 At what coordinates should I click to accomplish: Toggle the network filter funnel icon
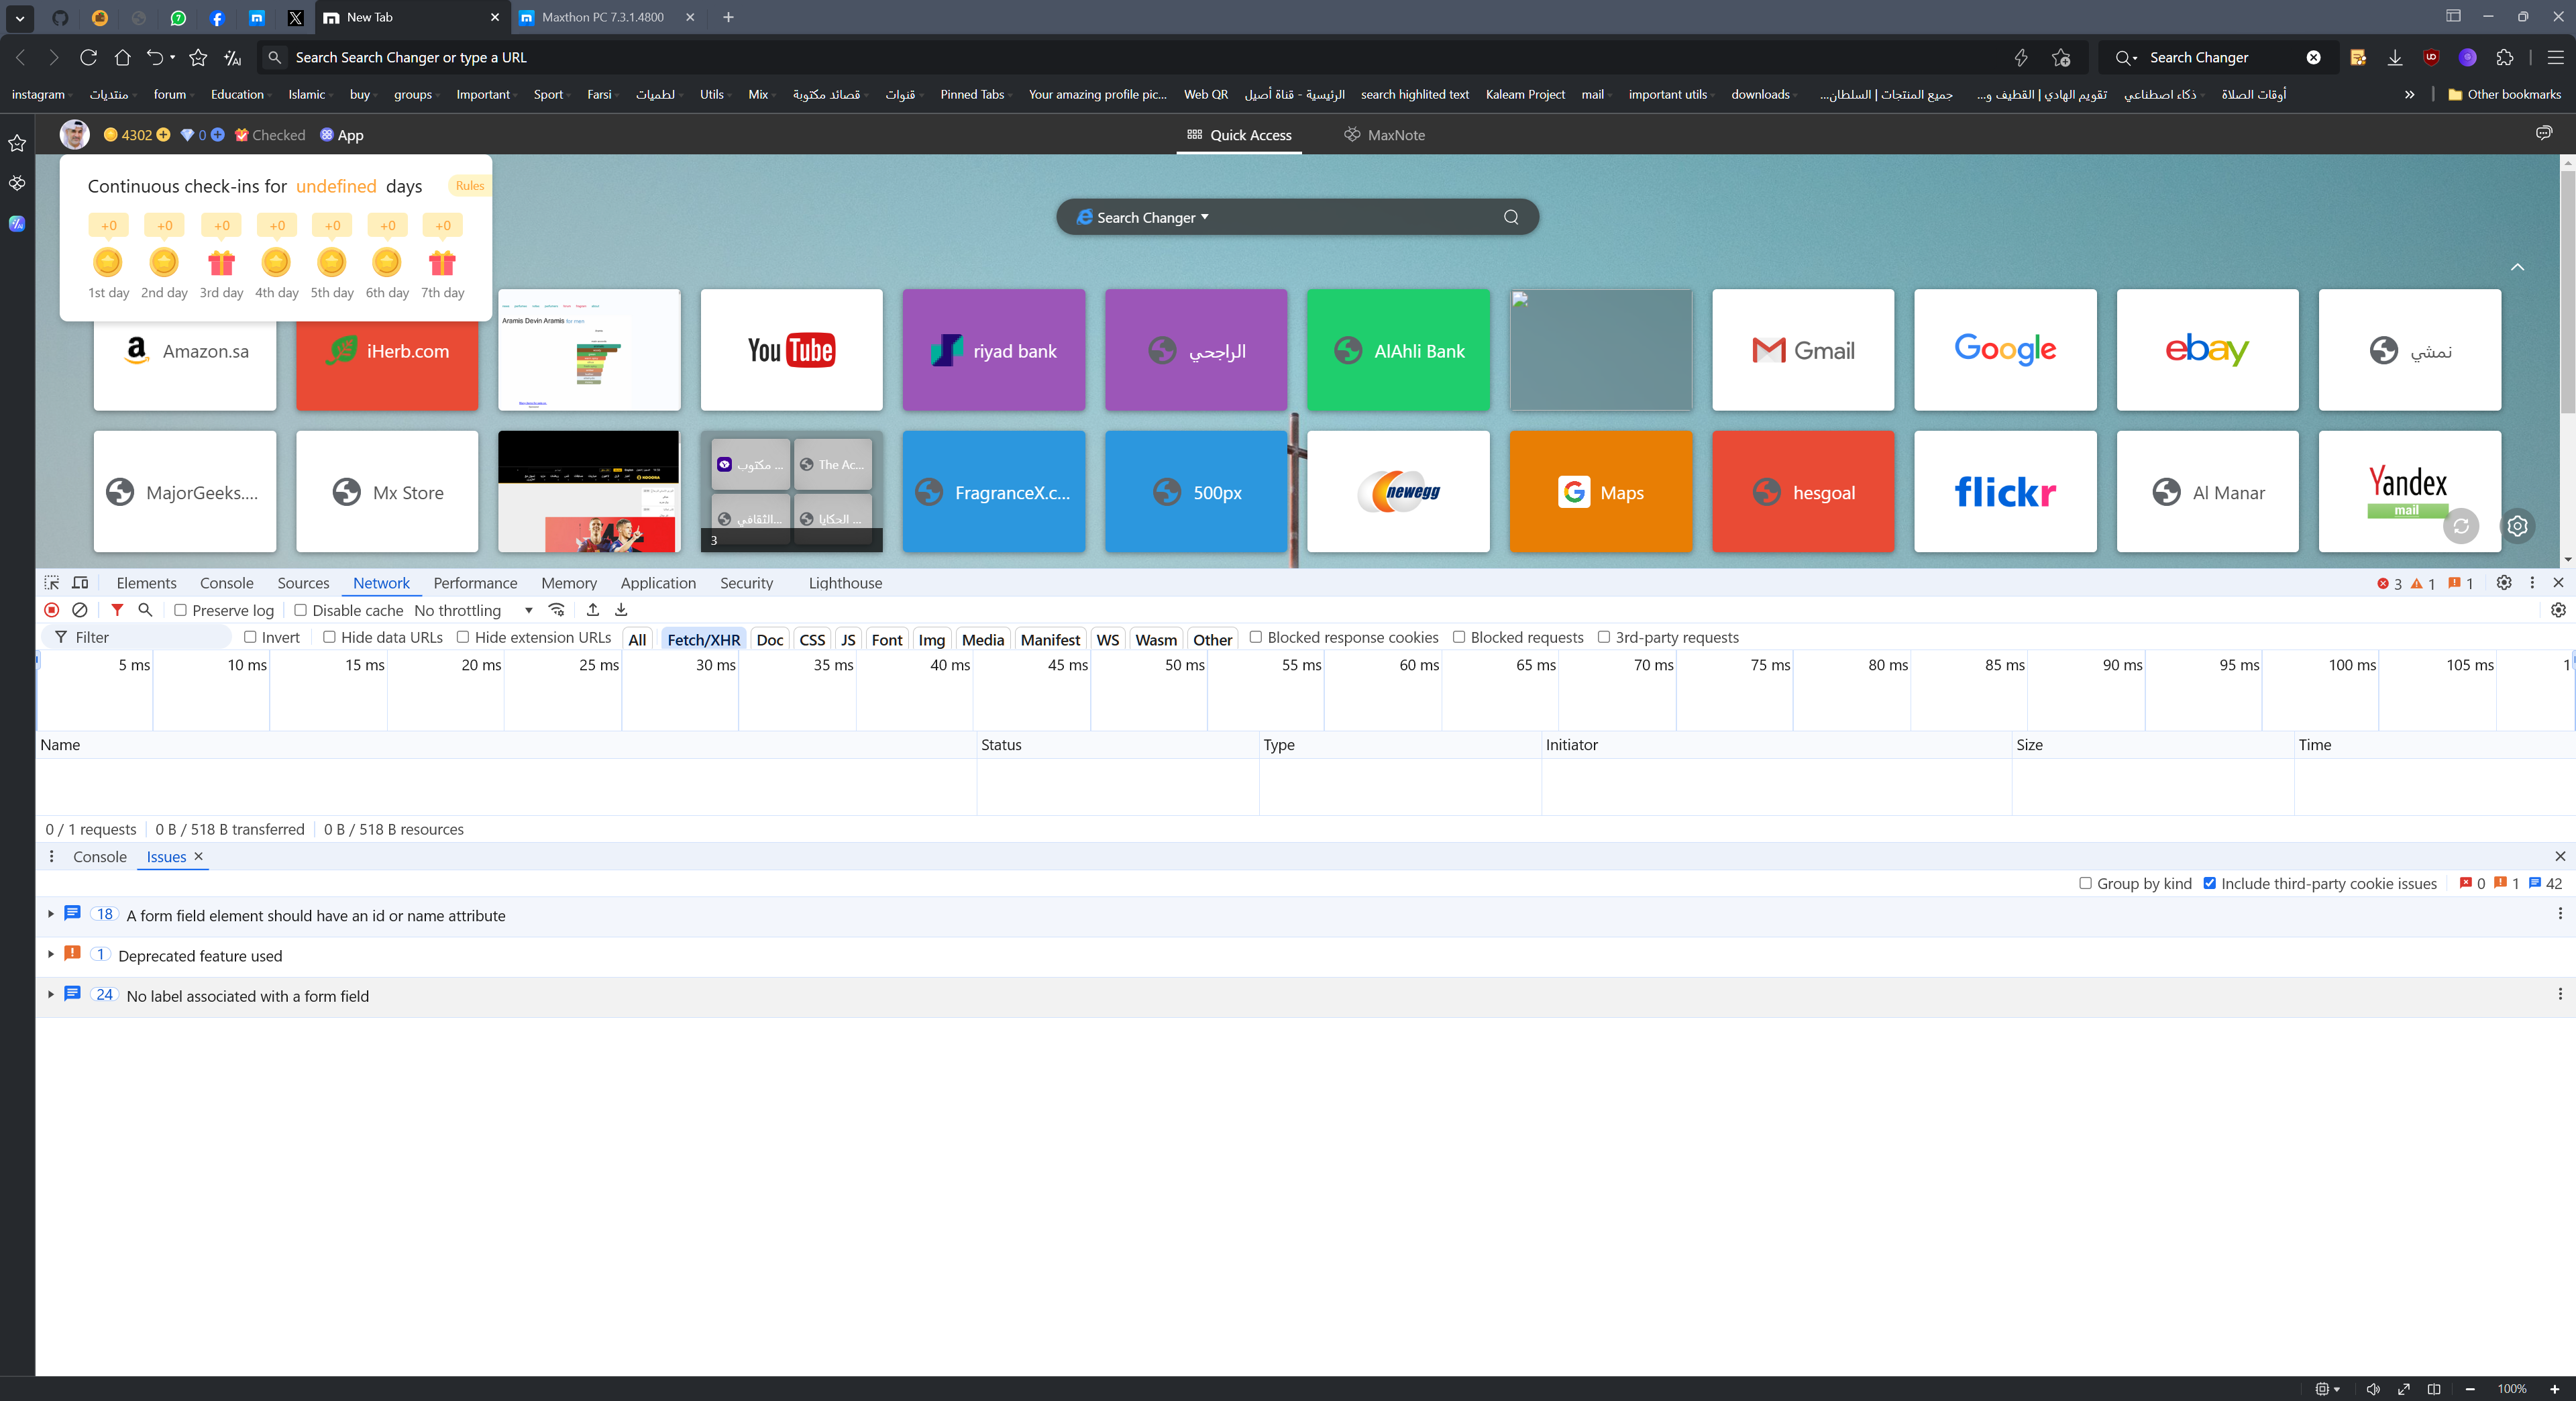click(117, 610)
